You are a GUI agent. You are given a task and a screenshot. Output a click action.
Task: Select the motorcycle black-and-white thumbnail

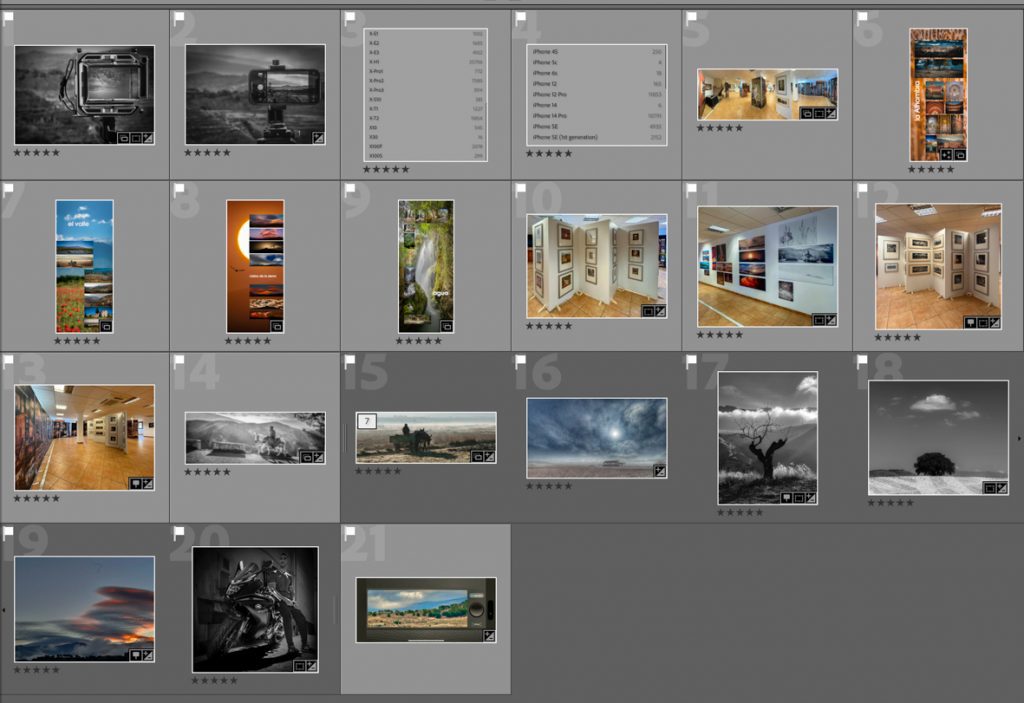point(255,608)
